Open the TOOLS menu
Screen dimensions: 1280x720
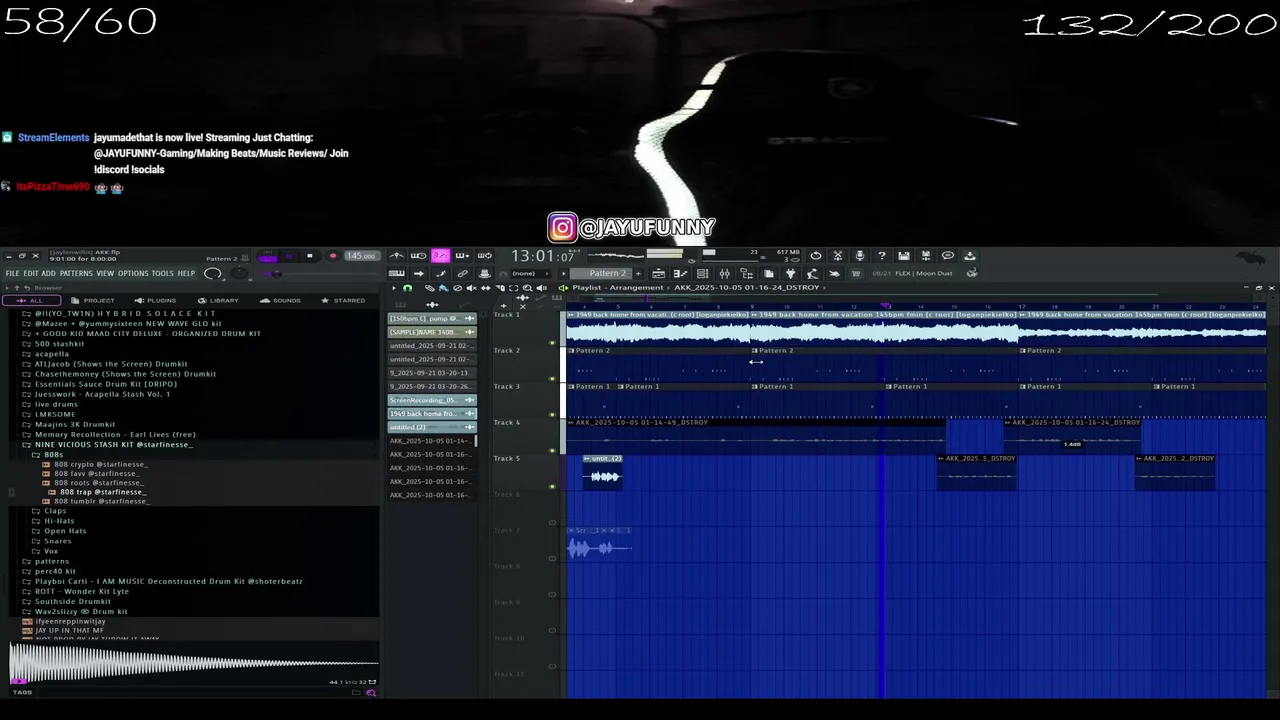(x=162, y=273)
